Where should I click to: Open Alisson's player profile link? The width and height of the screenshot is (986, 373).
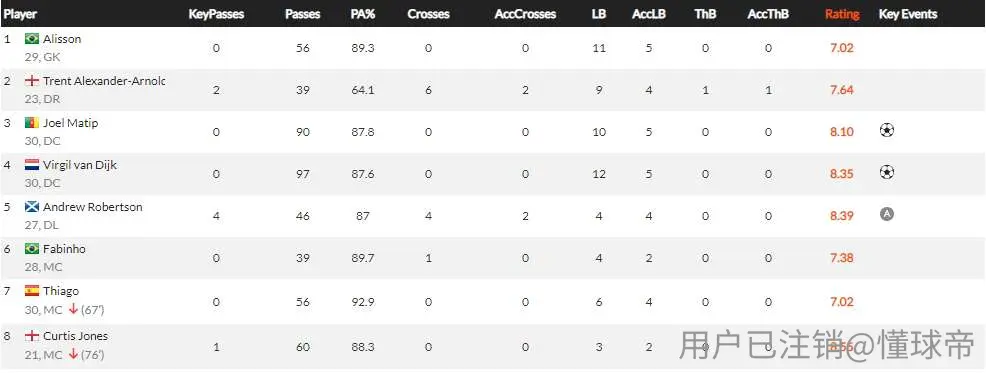pos(62,39)
